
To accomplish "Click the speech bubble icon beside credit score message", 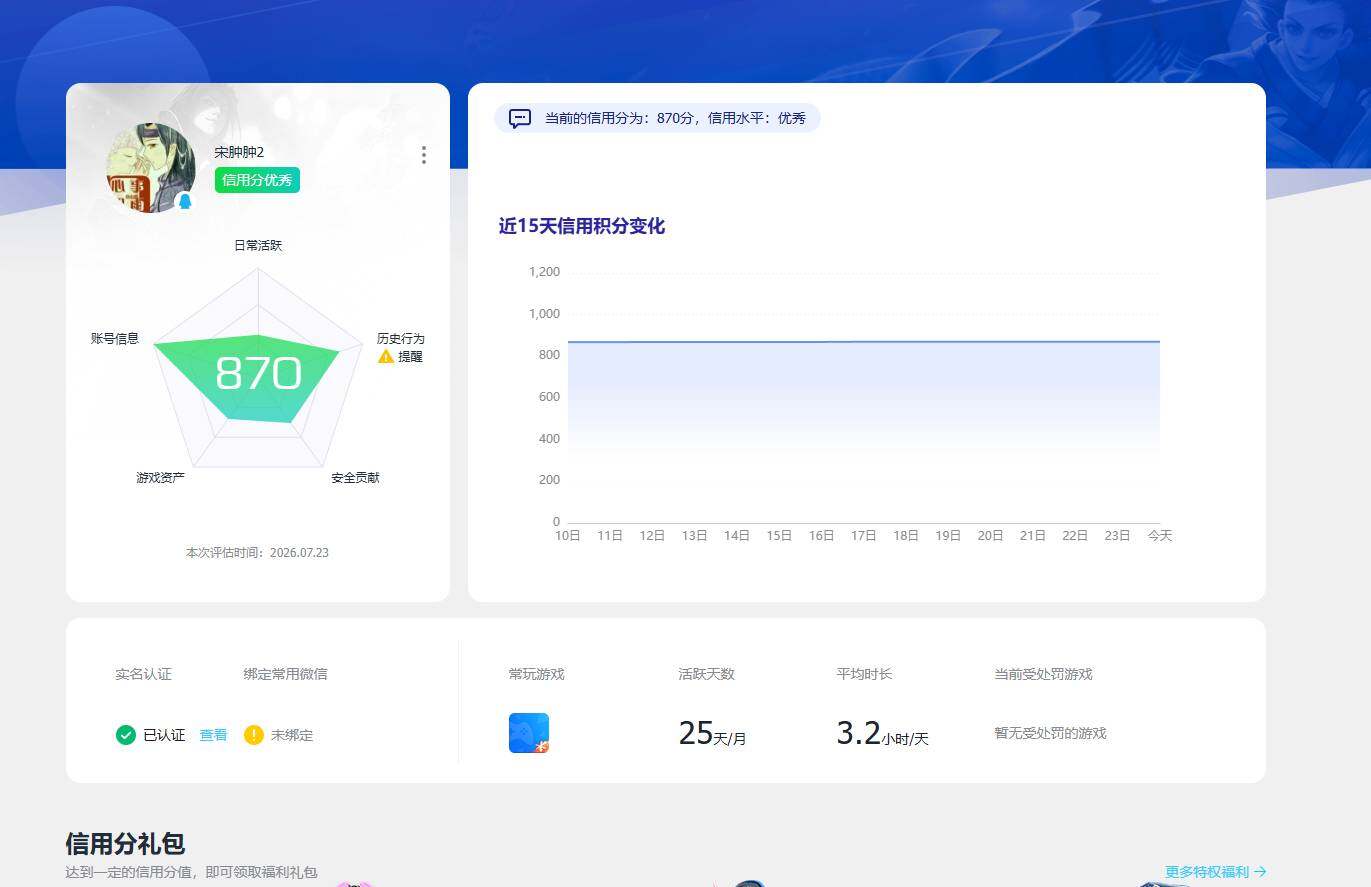I will (x=520, y=118).
